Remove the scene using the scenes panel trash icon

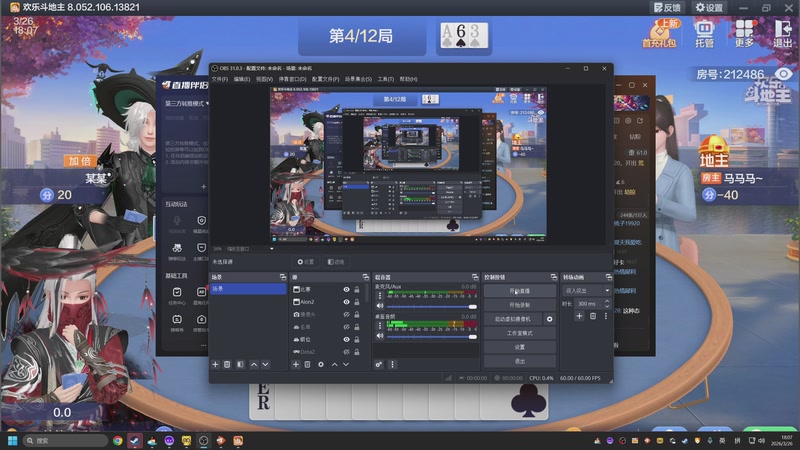[x=228, y=364]
